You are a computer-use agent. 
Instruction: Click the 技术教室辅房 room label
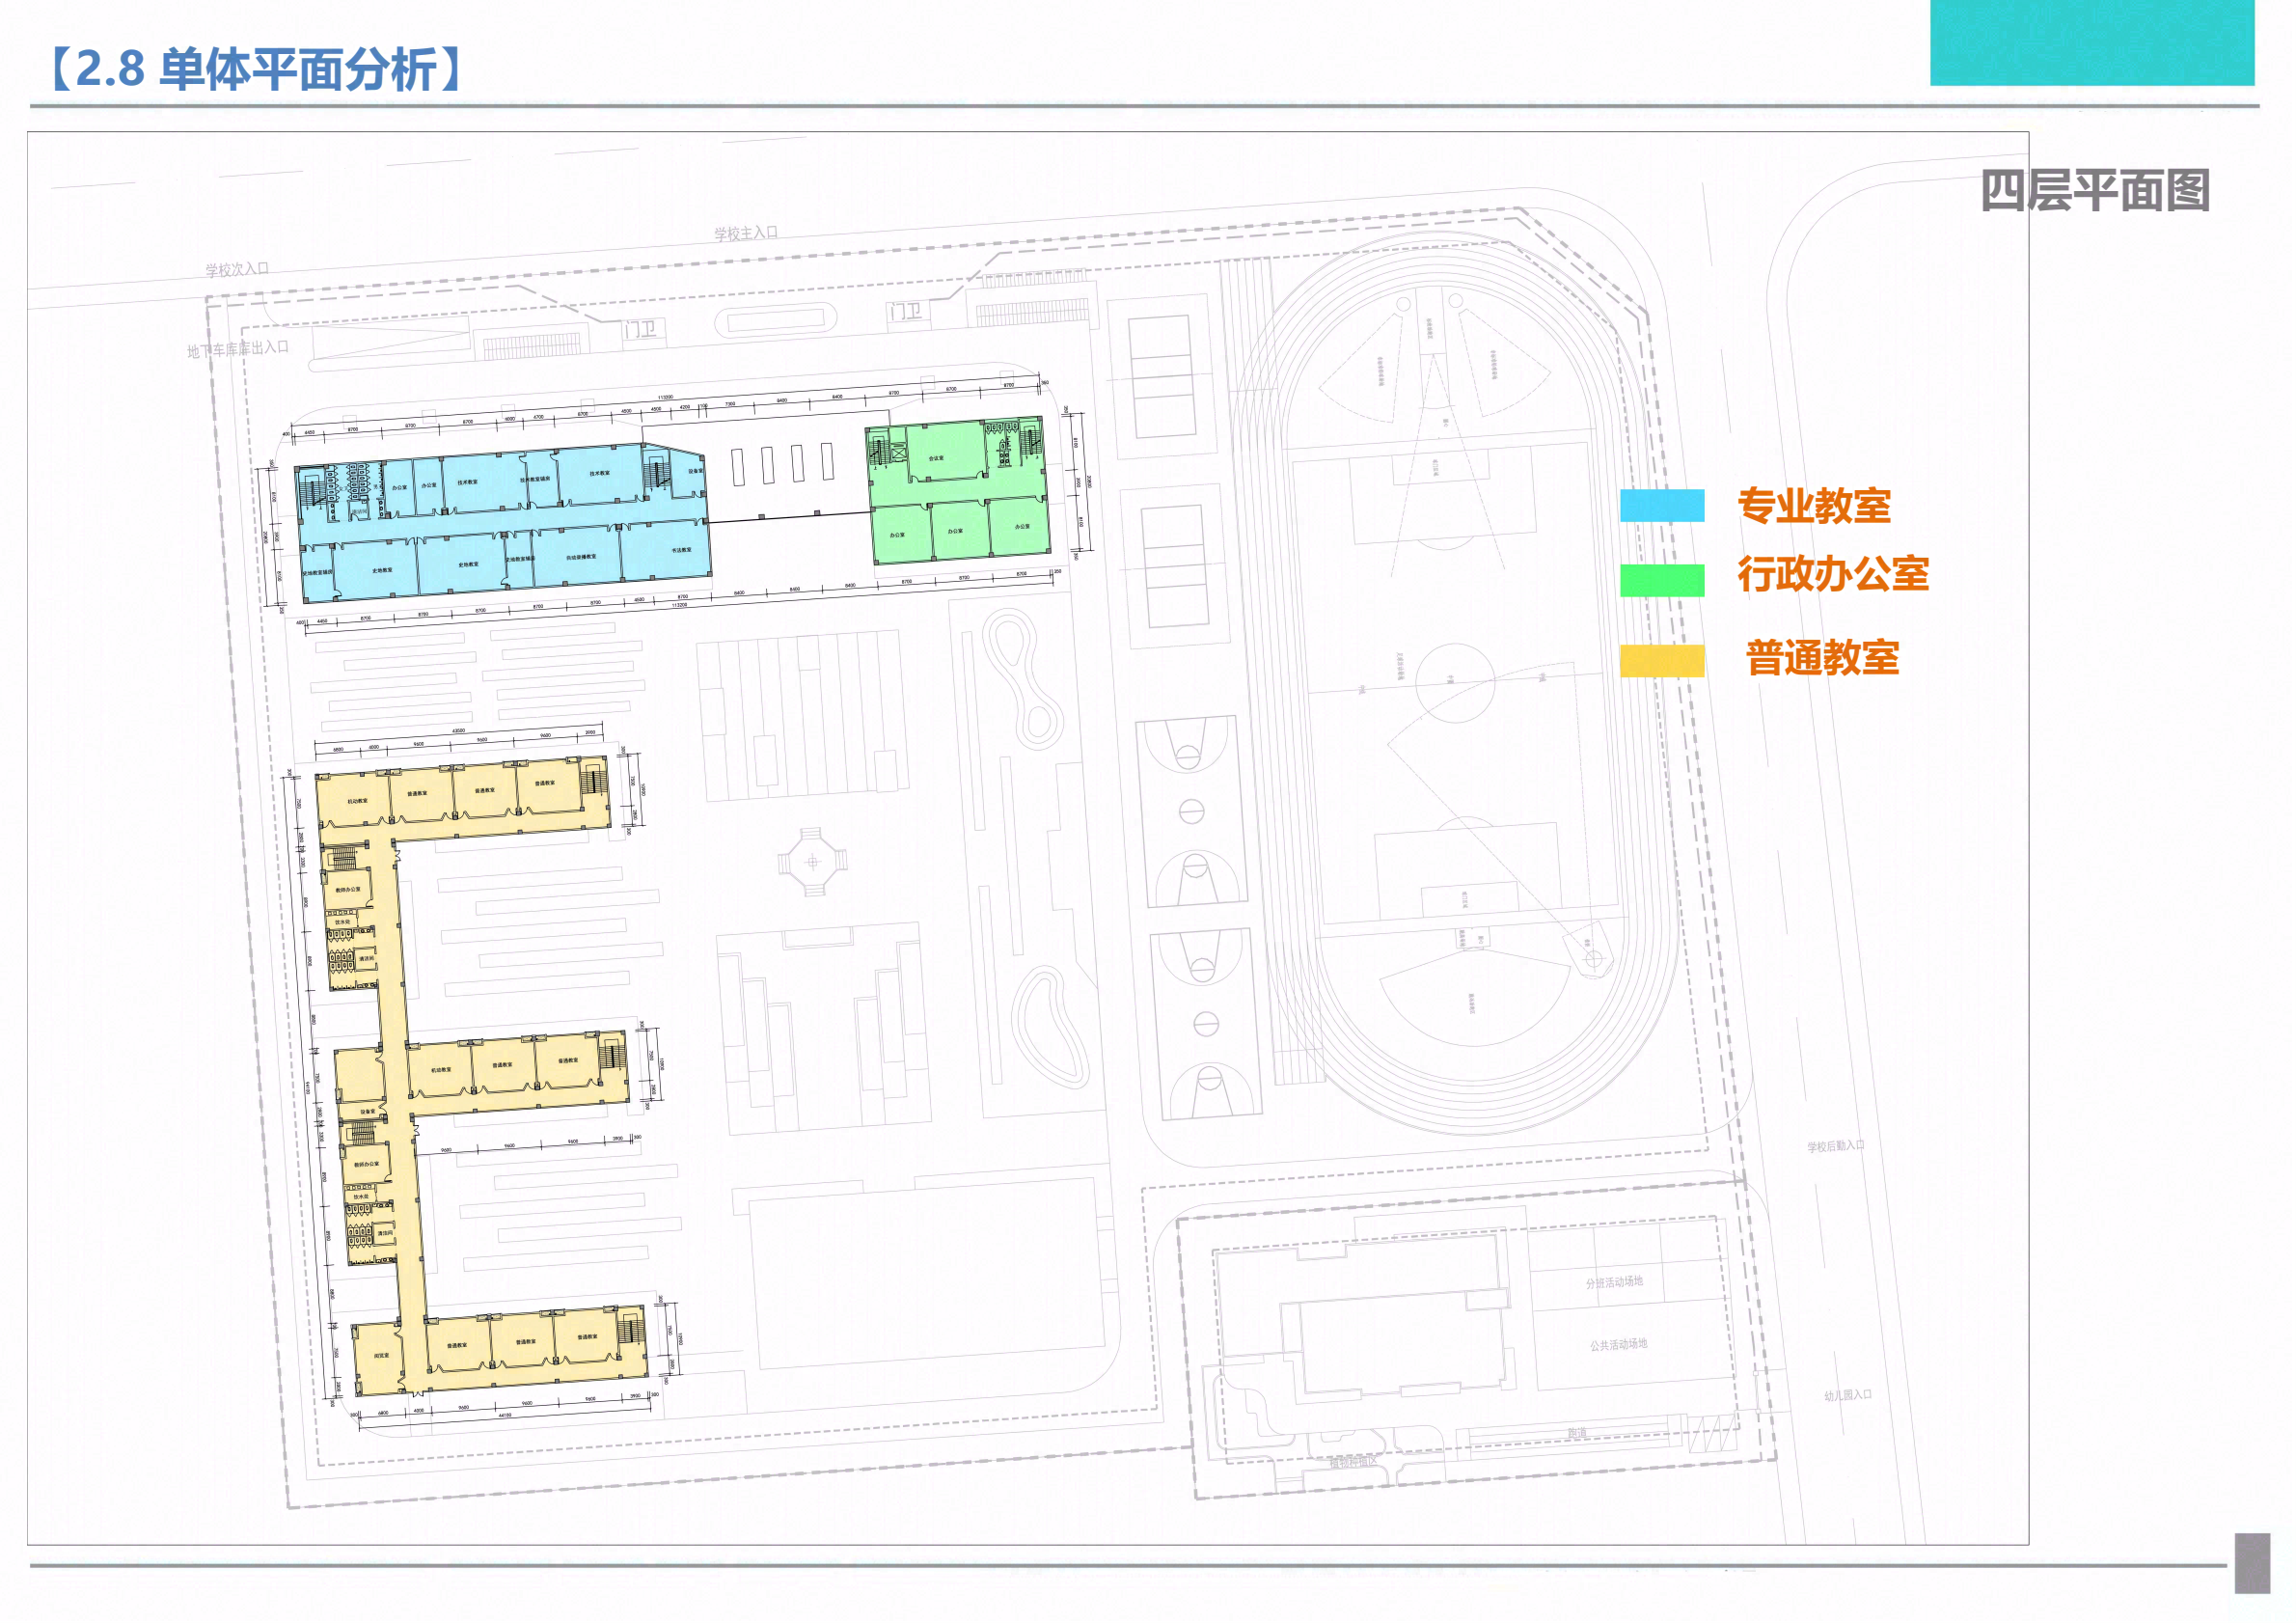[x=535, y=479]
